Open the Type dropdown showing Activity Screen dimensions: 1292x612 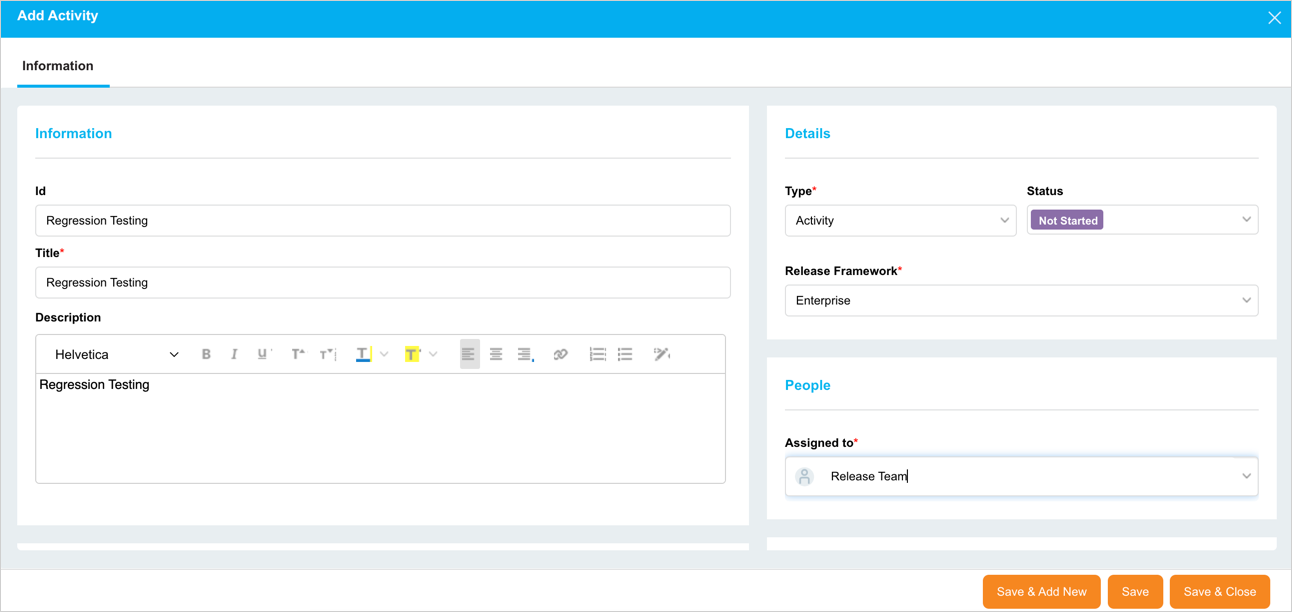(900, 220)
